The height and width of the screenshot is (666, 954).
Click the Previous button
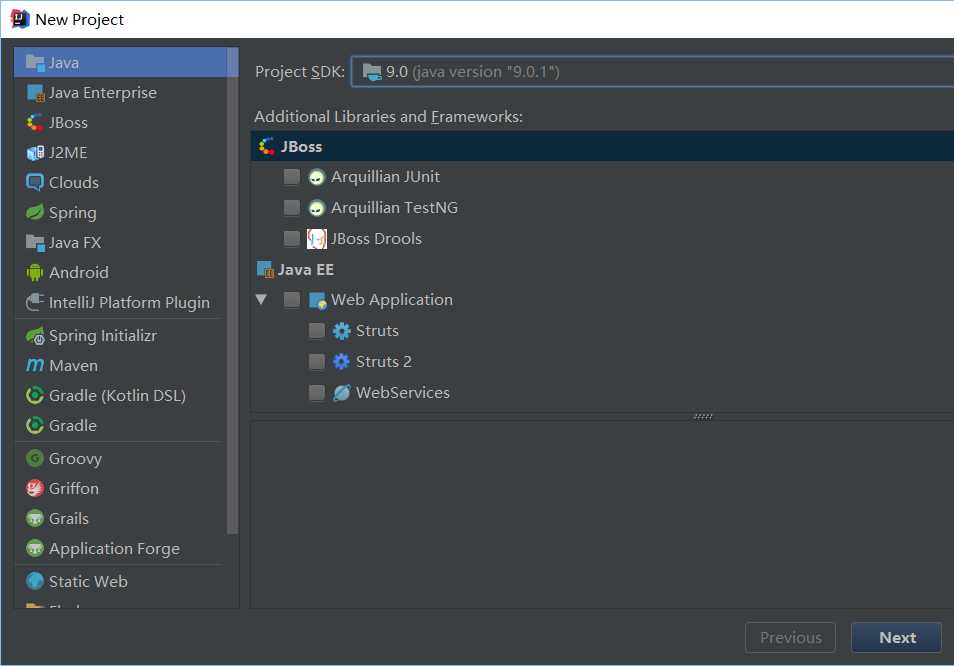pos(790,637)
